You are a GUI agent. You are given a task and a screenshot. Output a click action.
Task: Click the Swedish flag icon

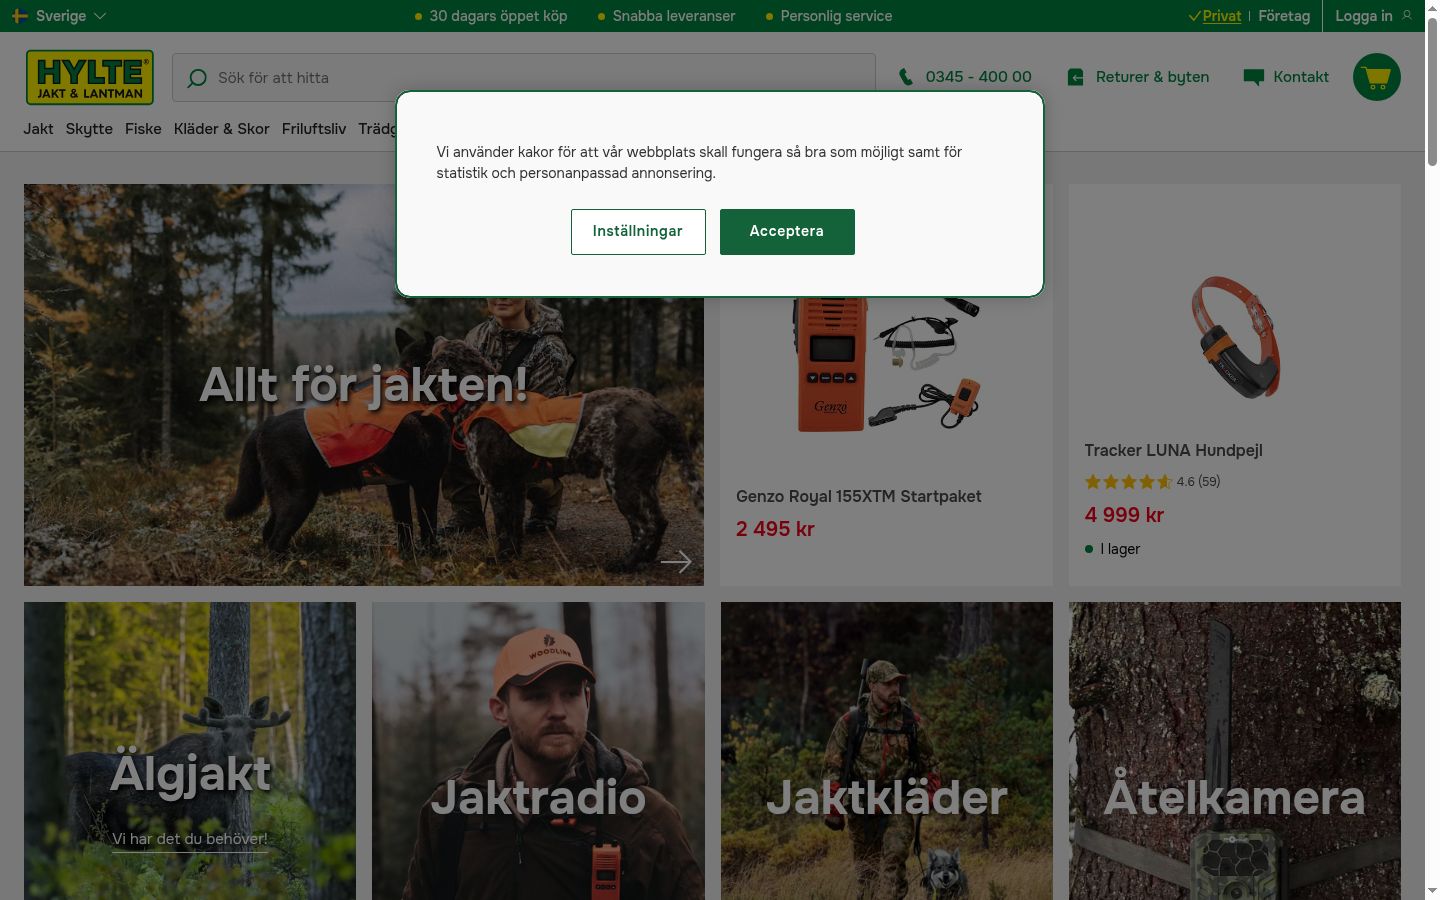click(x=20, y=16)
